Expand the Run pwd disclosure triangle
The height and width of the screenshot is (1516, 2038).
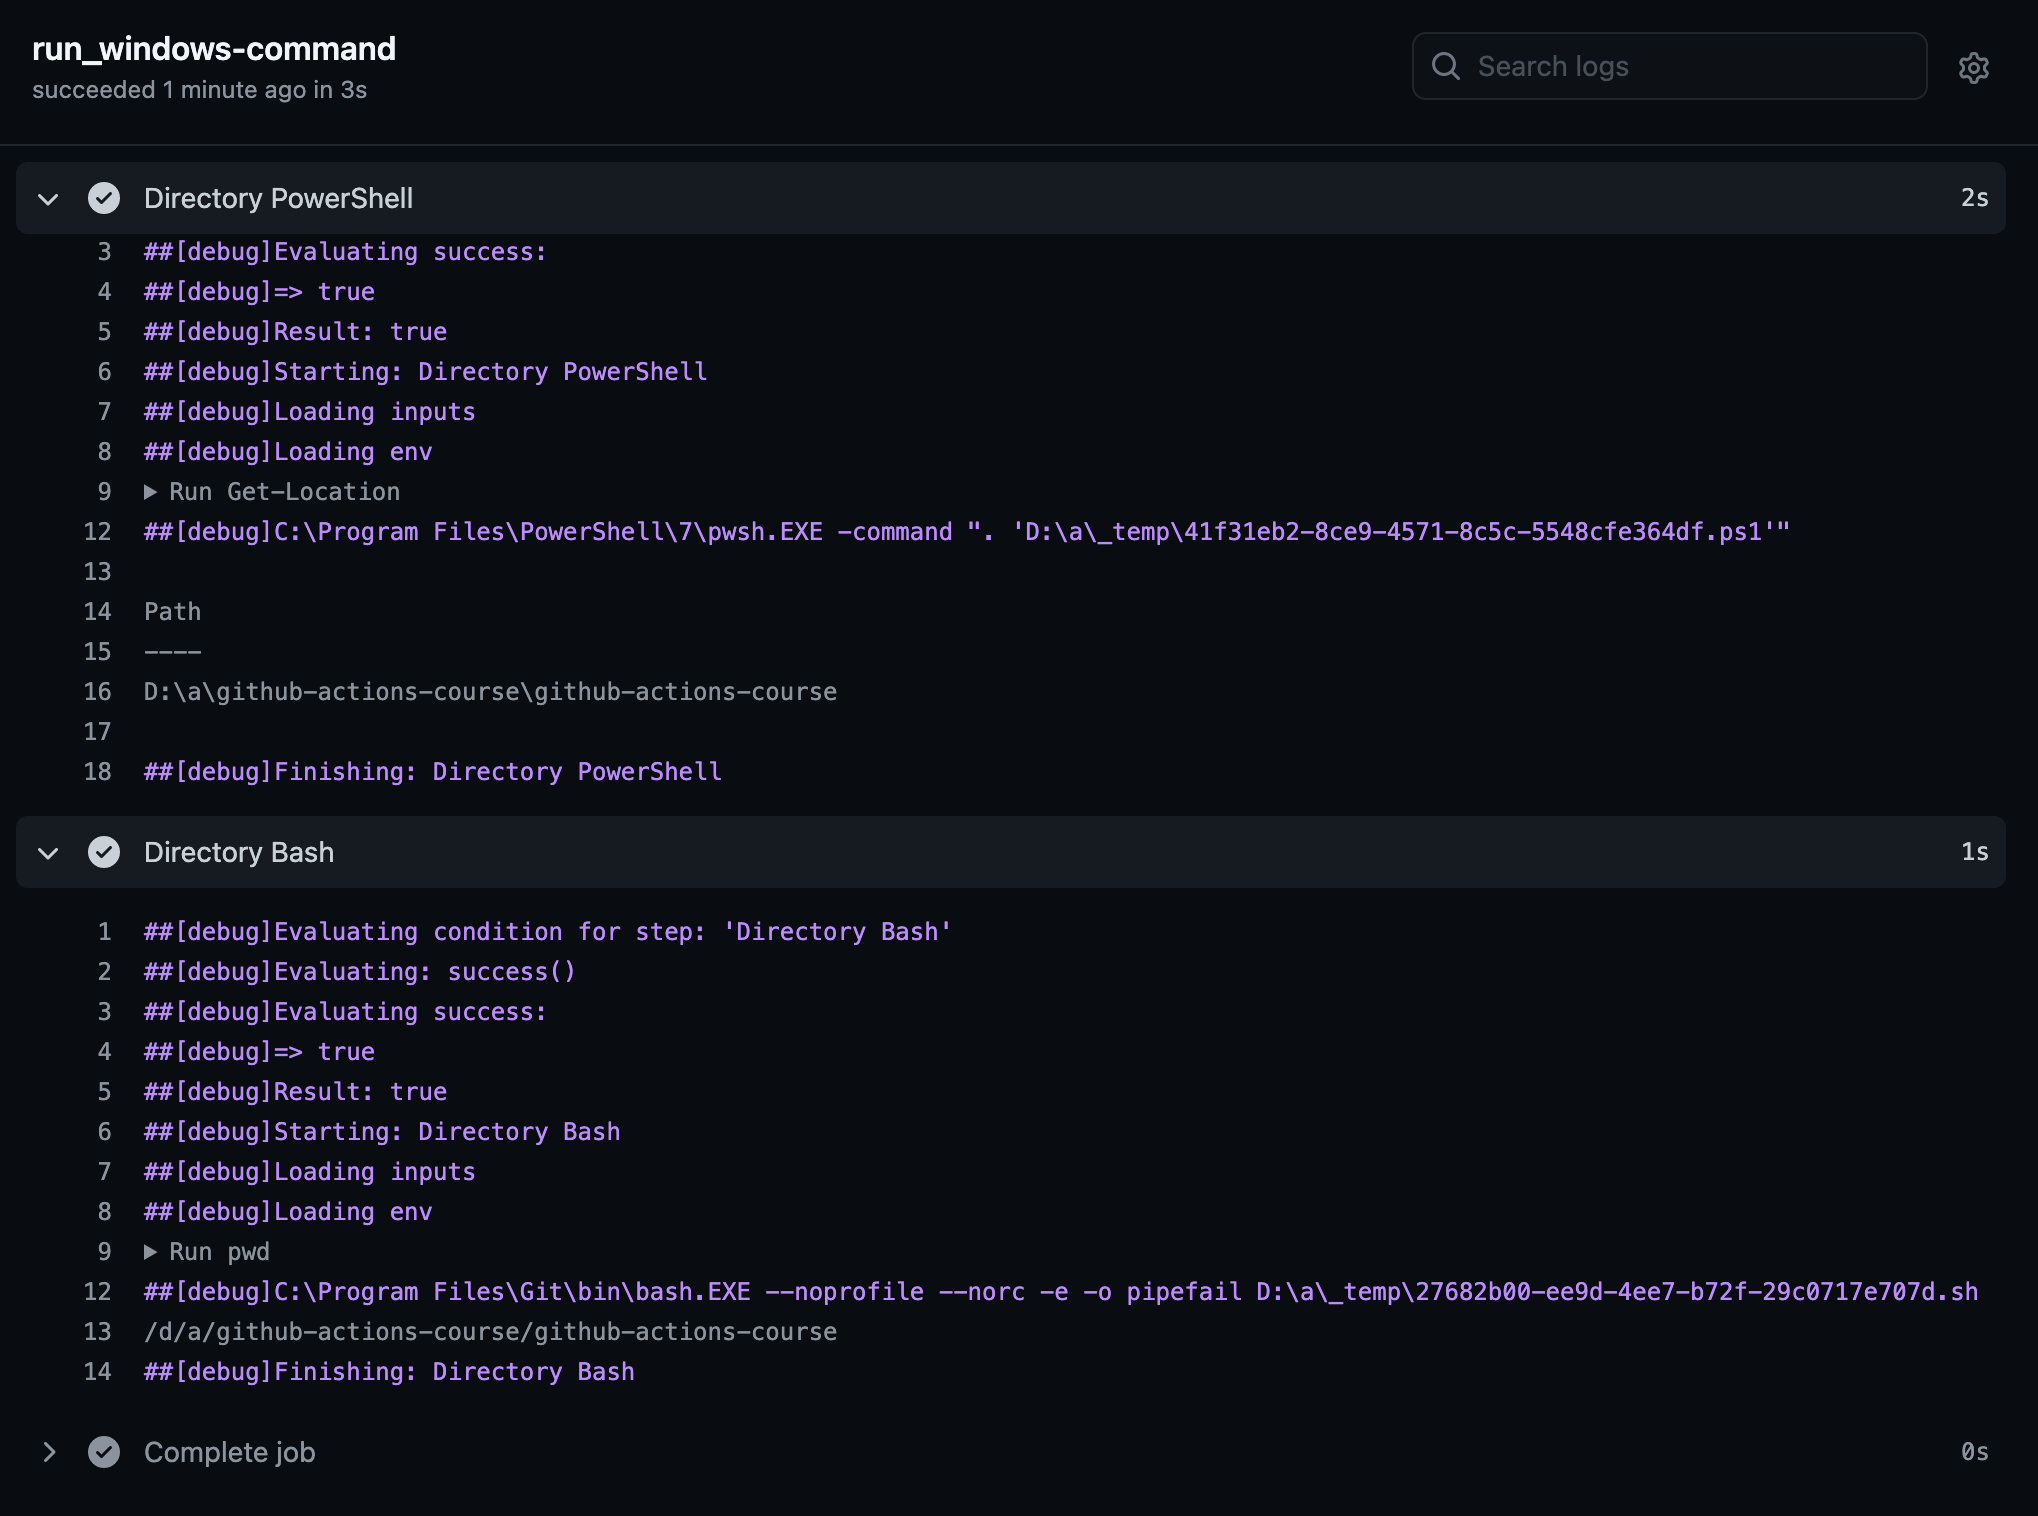pyautogui.click(x=150, y=1252)
